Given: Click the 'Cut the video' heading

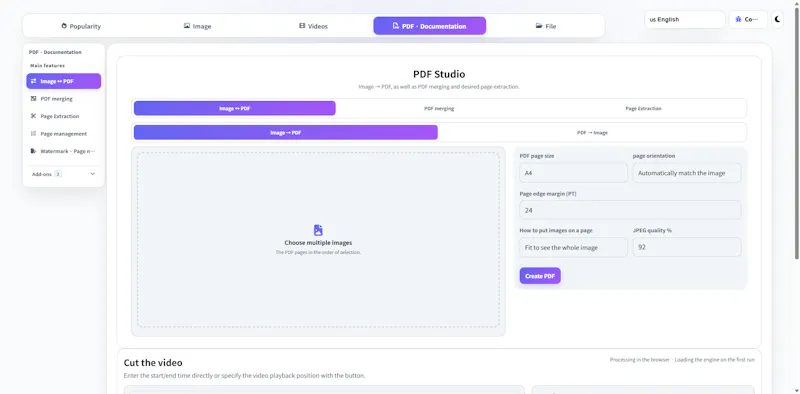Looking at the screenshot, I should pyautogui.click(x=153, y=363).
